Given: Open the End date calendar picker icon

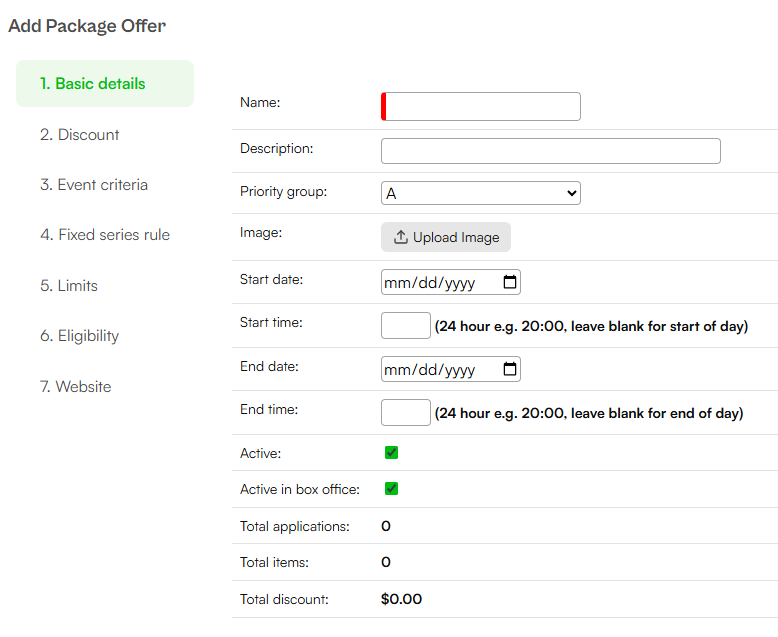Looking at the screenshot, I should [510, 369].
